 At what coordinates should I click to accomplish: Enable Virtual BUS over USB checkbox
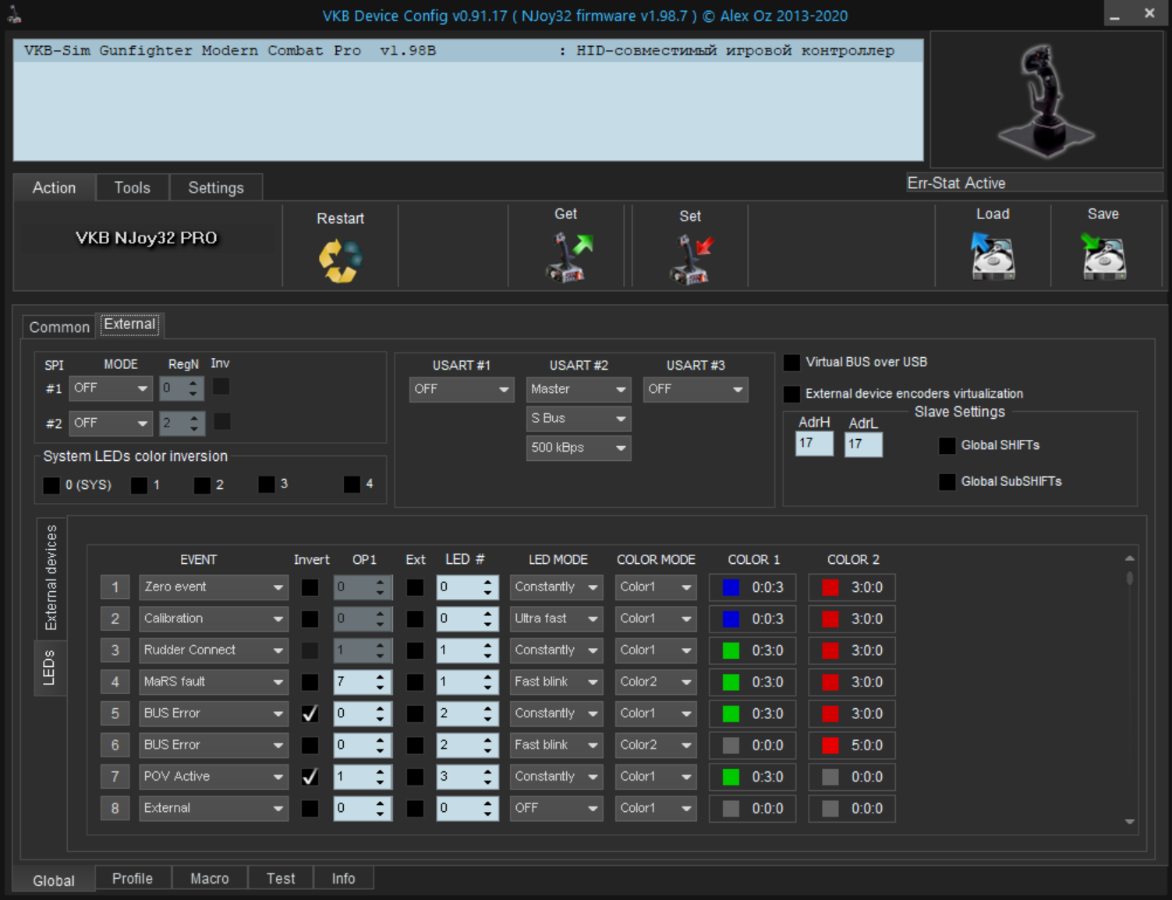(x=792, y=363)
